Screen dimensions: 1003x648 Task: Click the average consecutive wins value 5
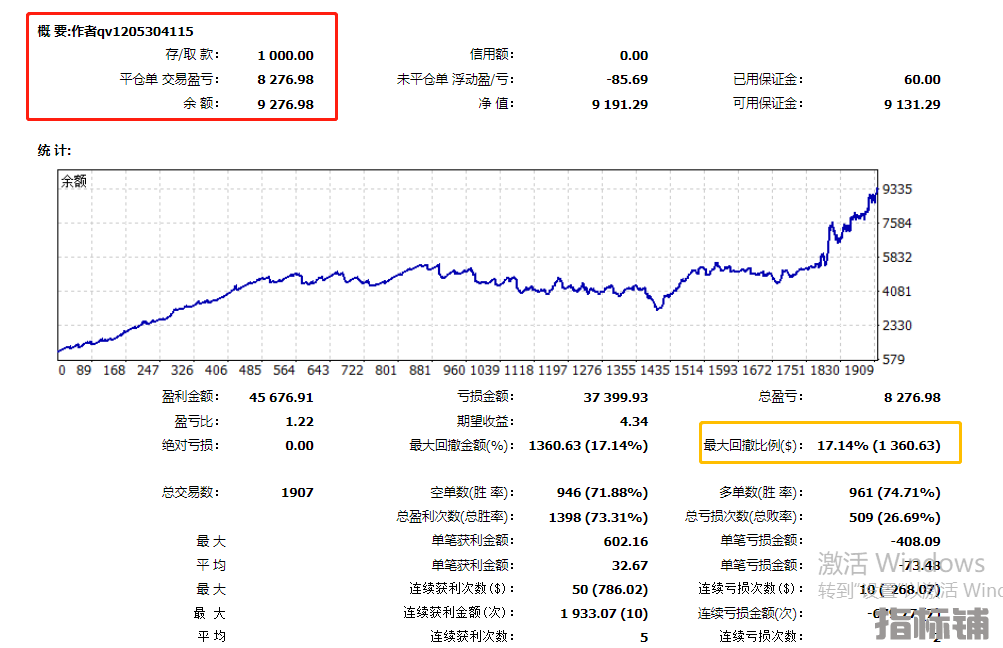(644, 638)
